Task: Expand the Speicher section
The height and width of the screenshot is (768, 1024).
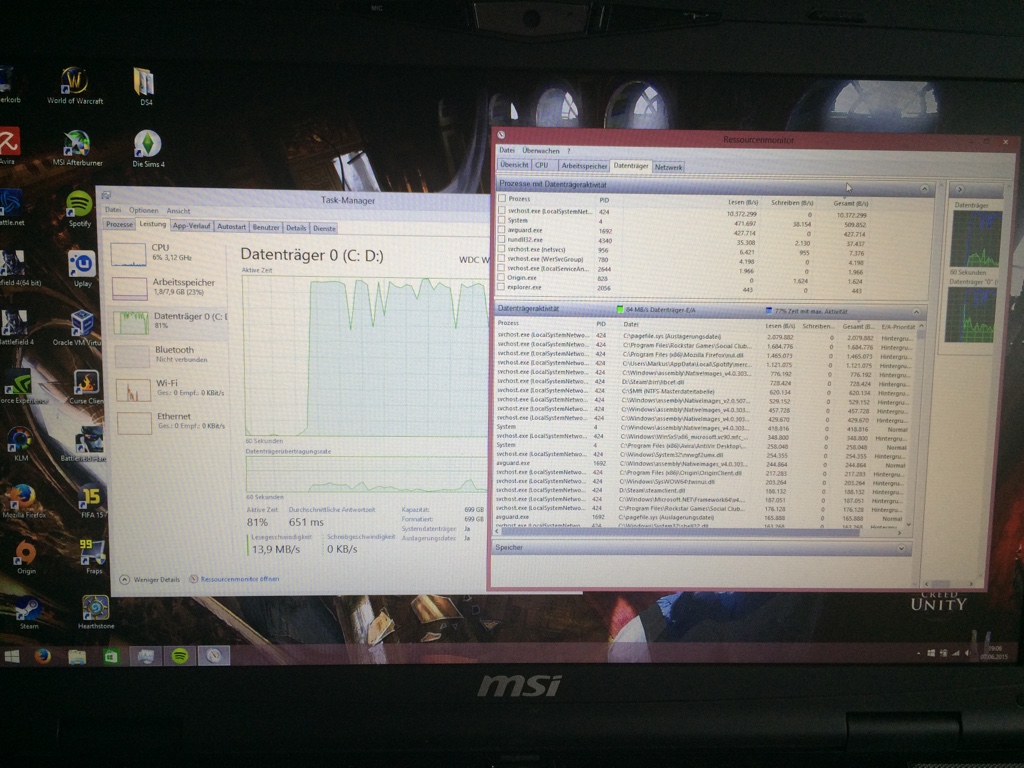Action: tap(901, 549)
